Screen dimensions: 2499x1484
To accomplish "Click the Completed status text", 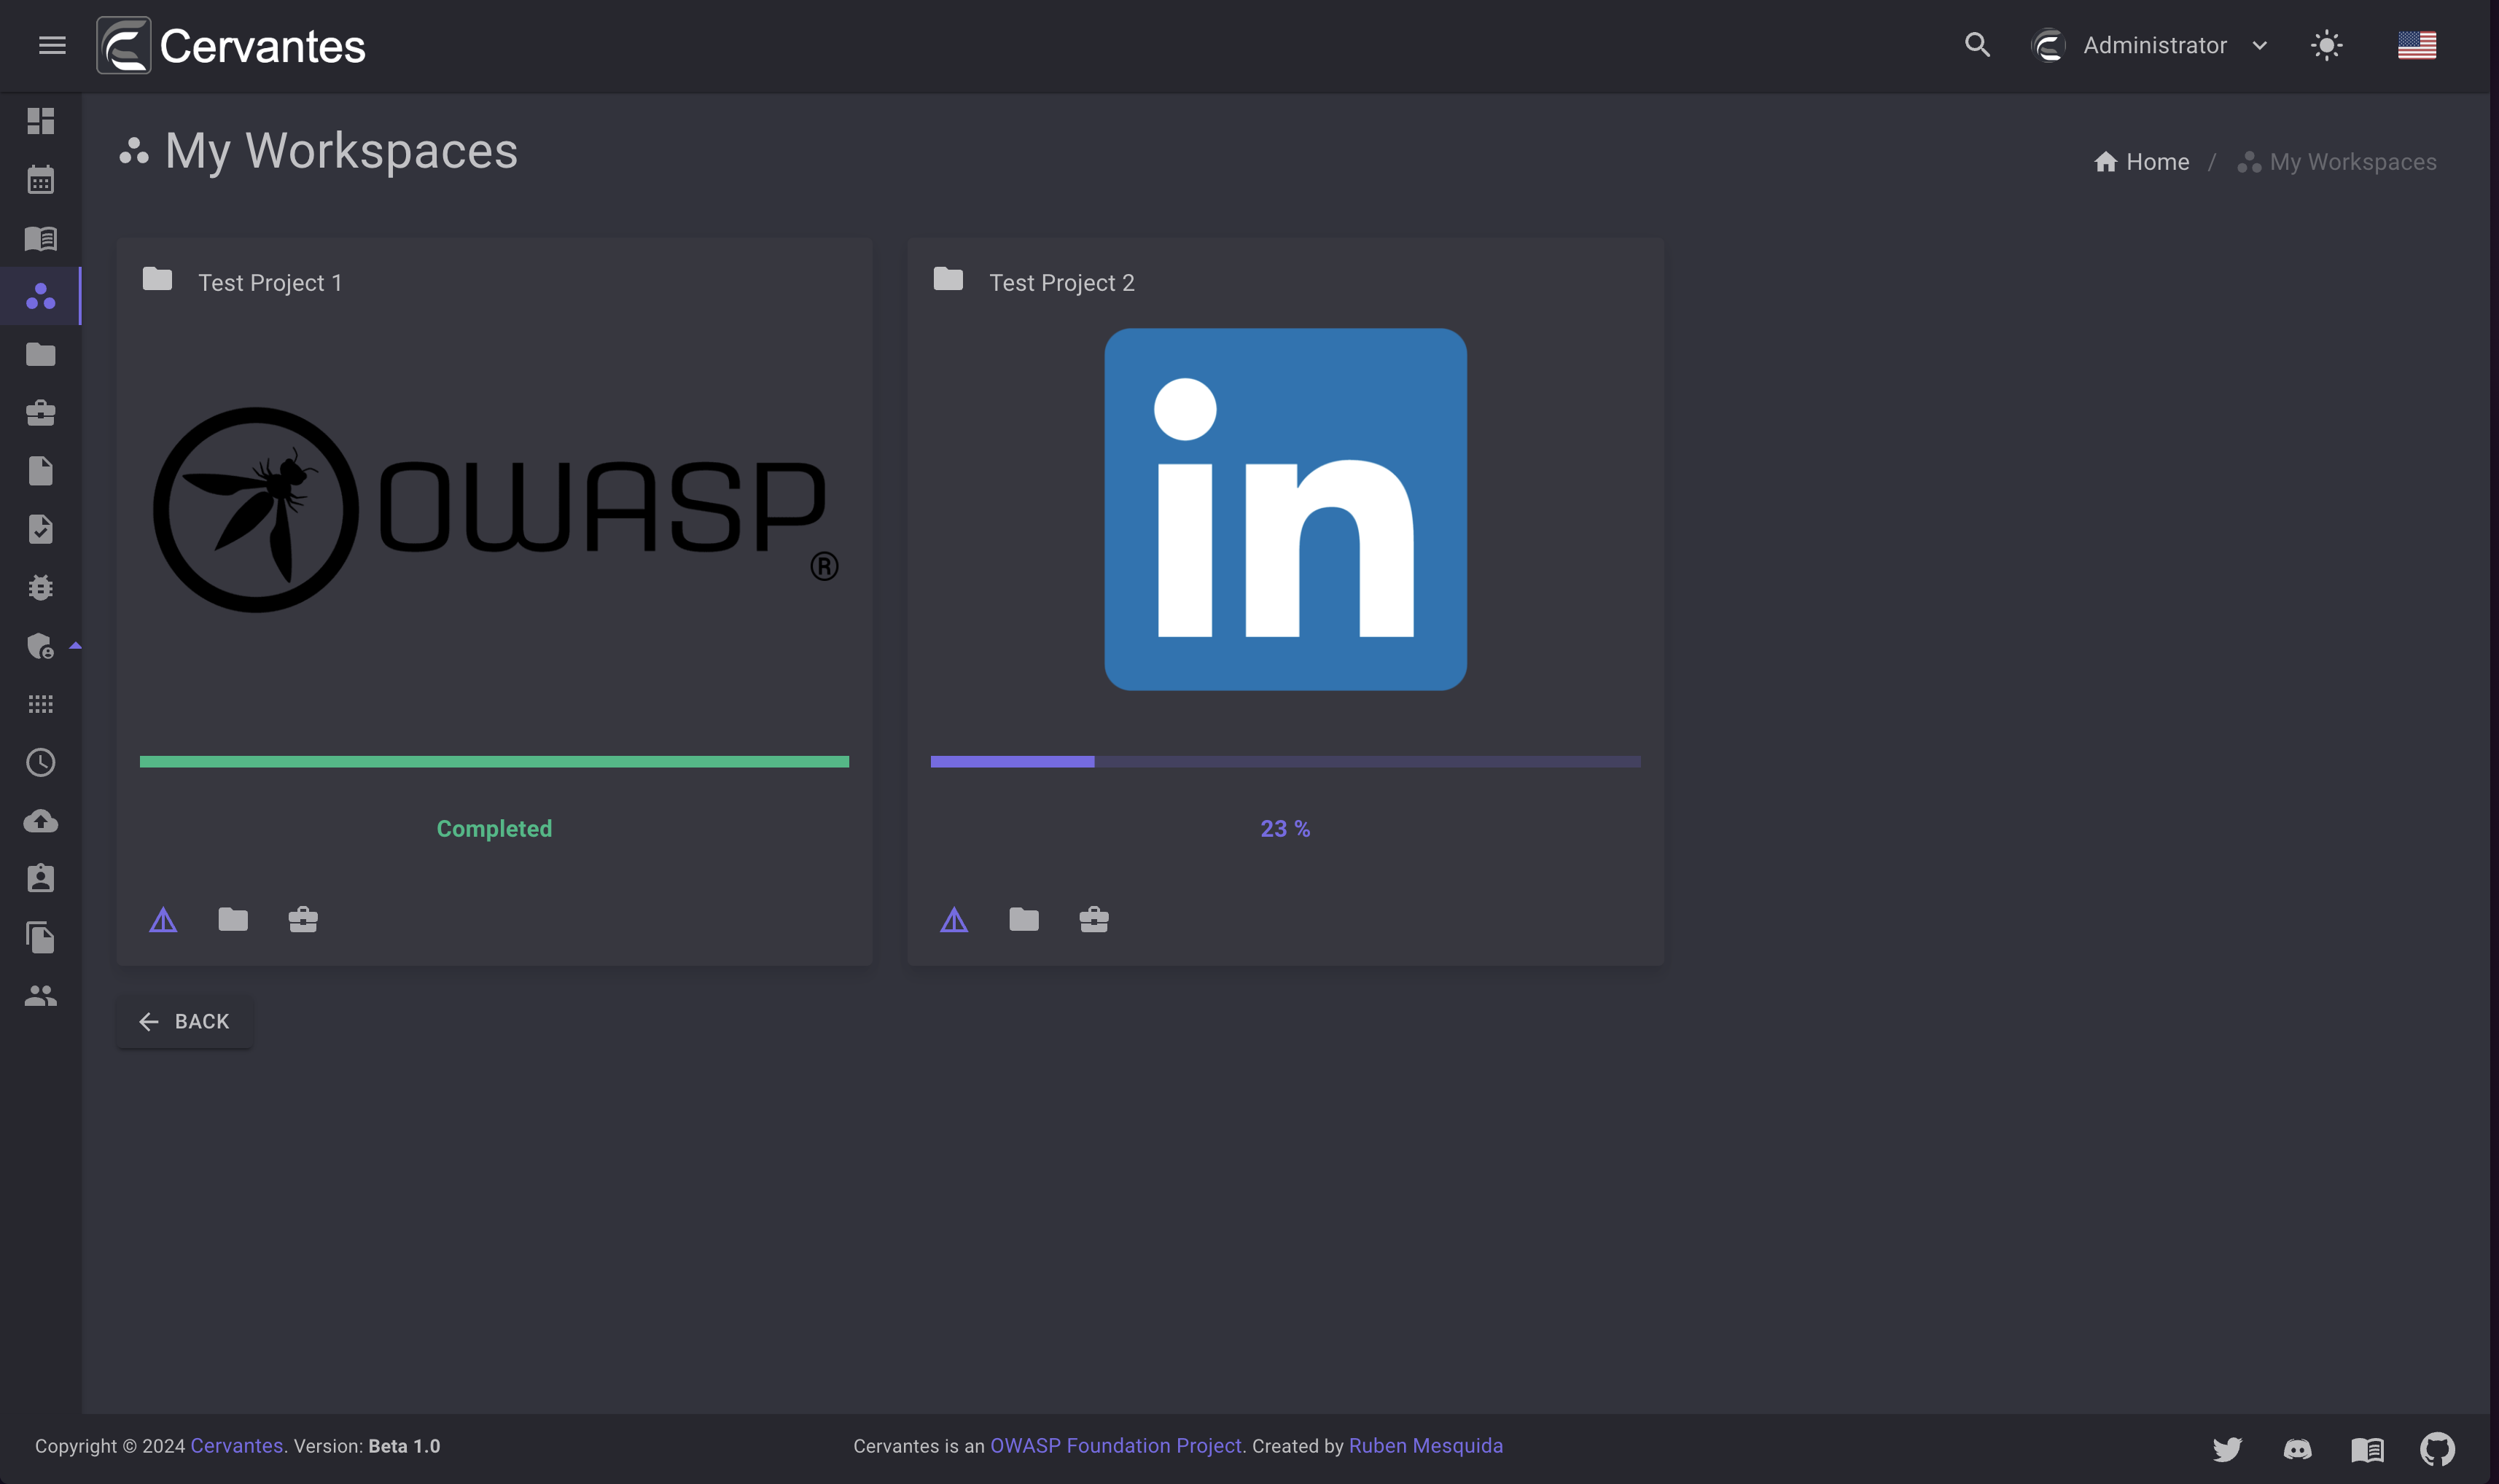I will coord(494,829).
